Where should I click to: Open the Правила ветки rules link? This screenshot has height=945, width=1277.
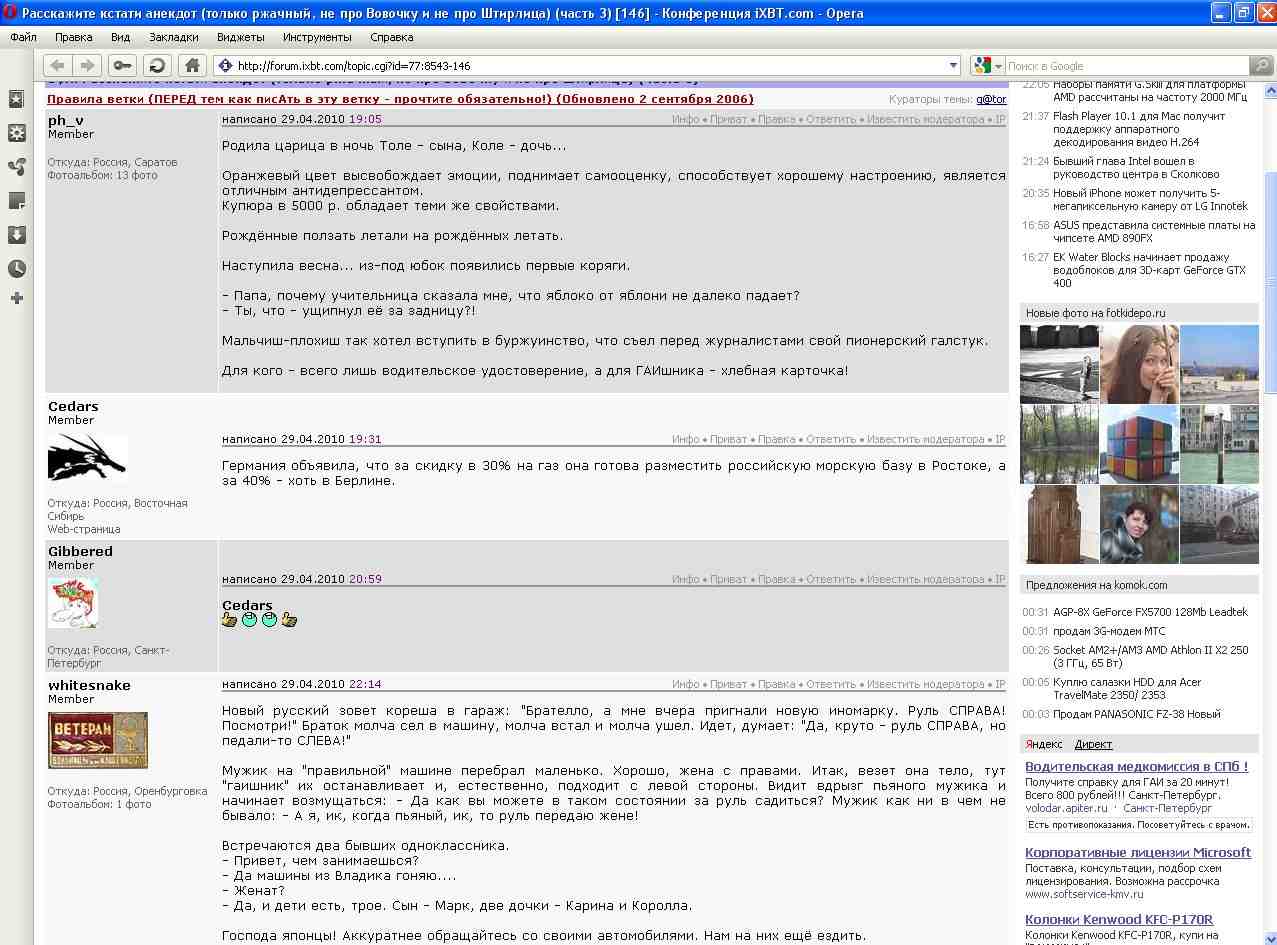pos(400,99)
